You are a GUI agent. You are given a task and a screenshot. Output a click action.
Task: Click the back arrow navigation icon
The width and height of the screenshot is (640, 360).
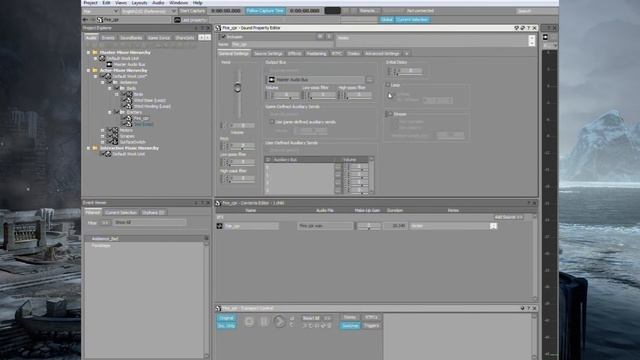85,20
